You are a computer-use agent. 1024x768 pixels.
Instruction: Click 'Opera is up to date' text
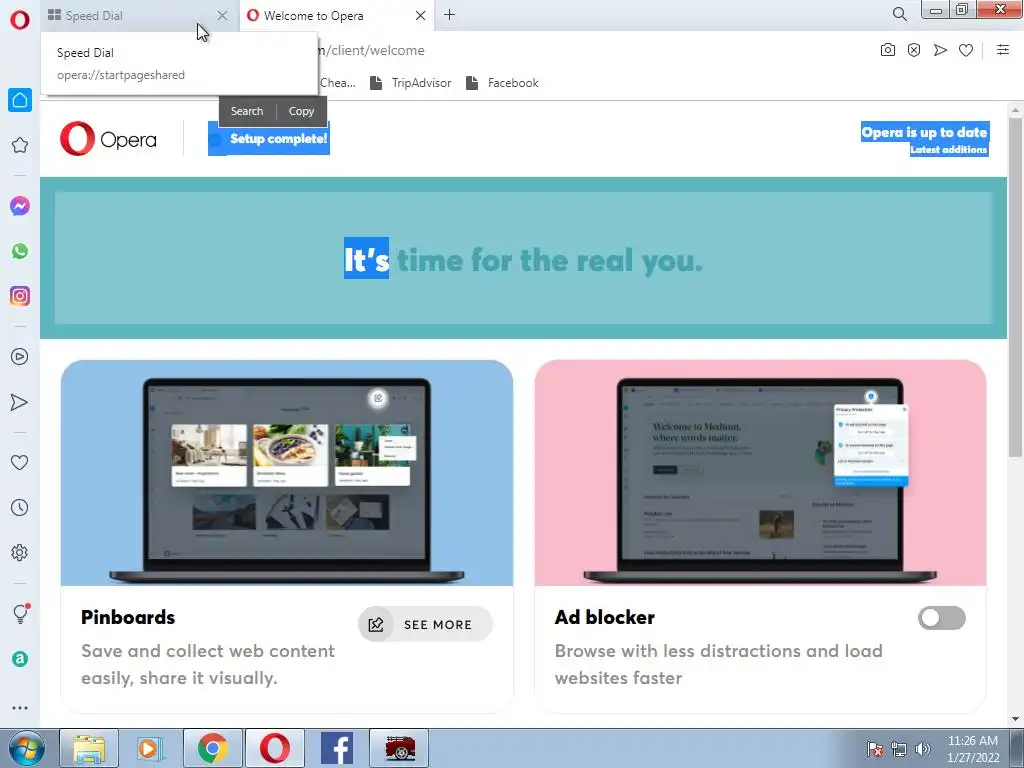point(924,132)
